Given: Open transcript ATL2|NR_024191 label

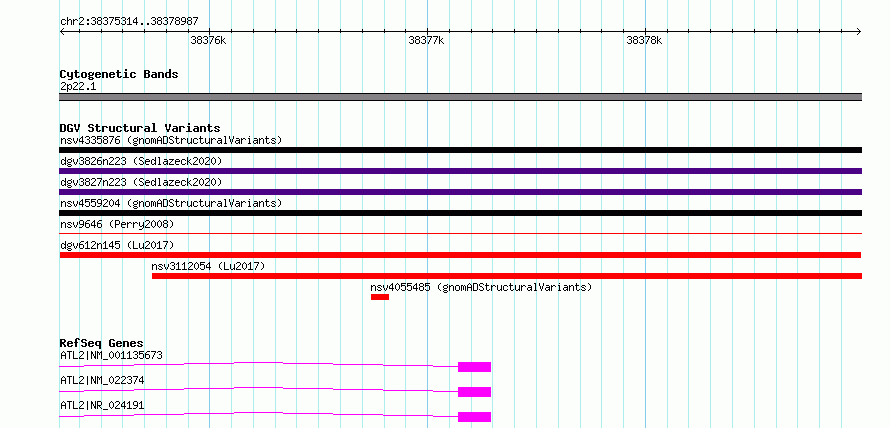Looking at the screenshot, I should [x=102, y=405].
